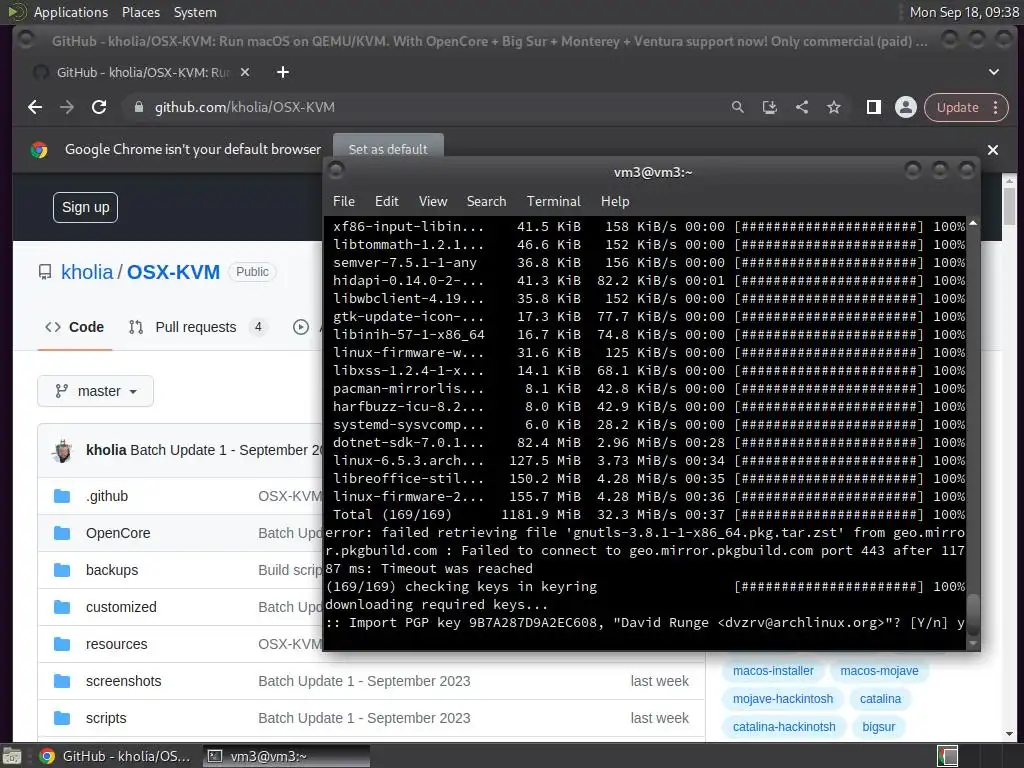This screenshot has height=768, width=1024.
Task: Click the Actions play icon tab
Action: 300,327
